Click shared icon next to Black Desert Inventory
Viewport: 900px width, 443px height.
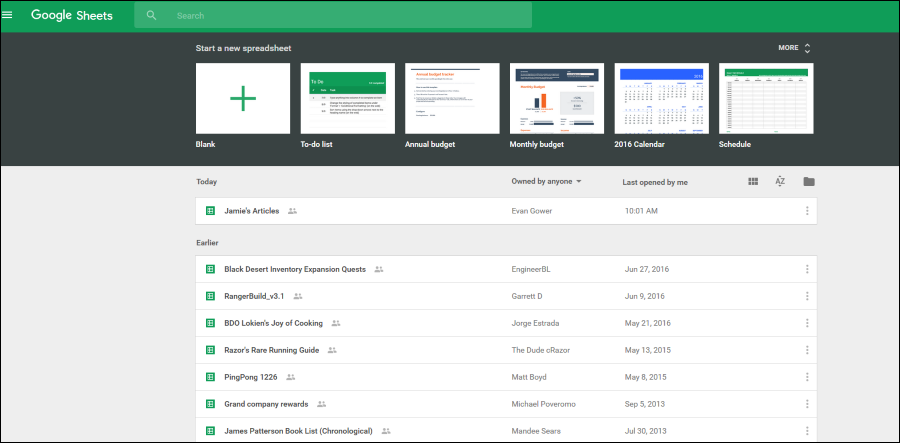379,269
